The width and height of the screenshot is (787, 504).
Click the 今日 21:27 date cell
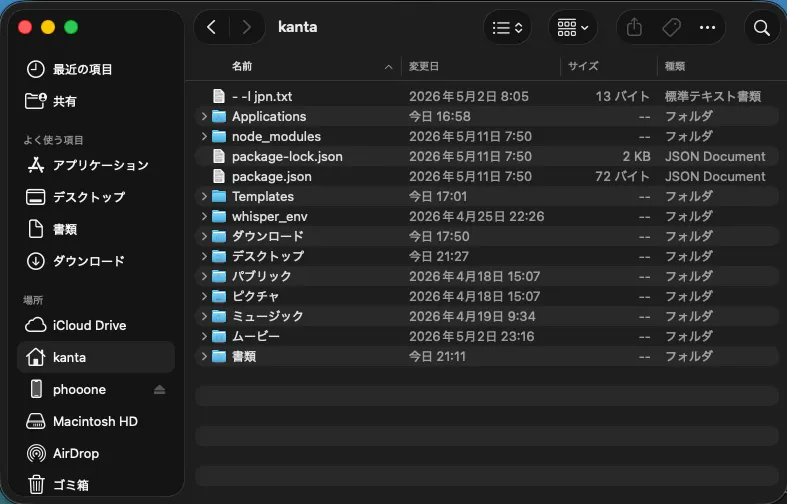[438, 256]
